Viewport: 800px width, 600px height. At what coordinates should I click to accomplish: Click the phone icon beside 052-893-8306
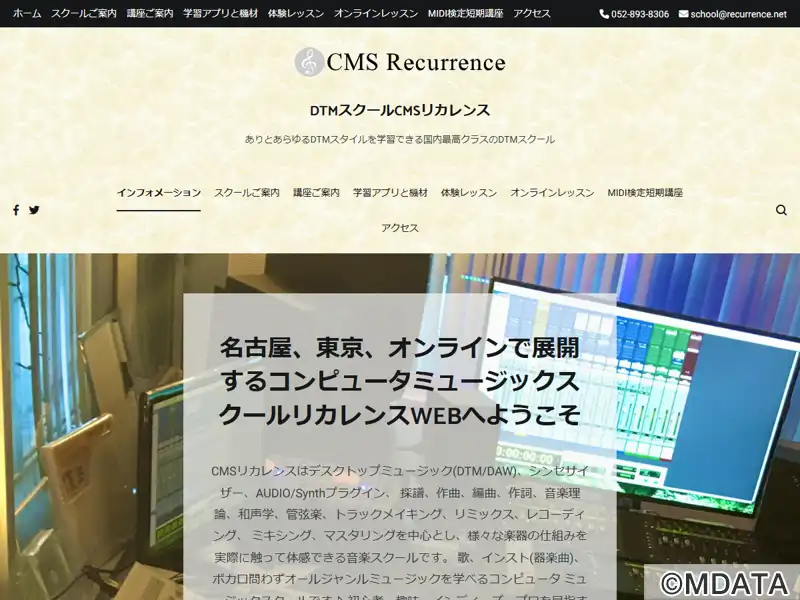click(604, 14)
